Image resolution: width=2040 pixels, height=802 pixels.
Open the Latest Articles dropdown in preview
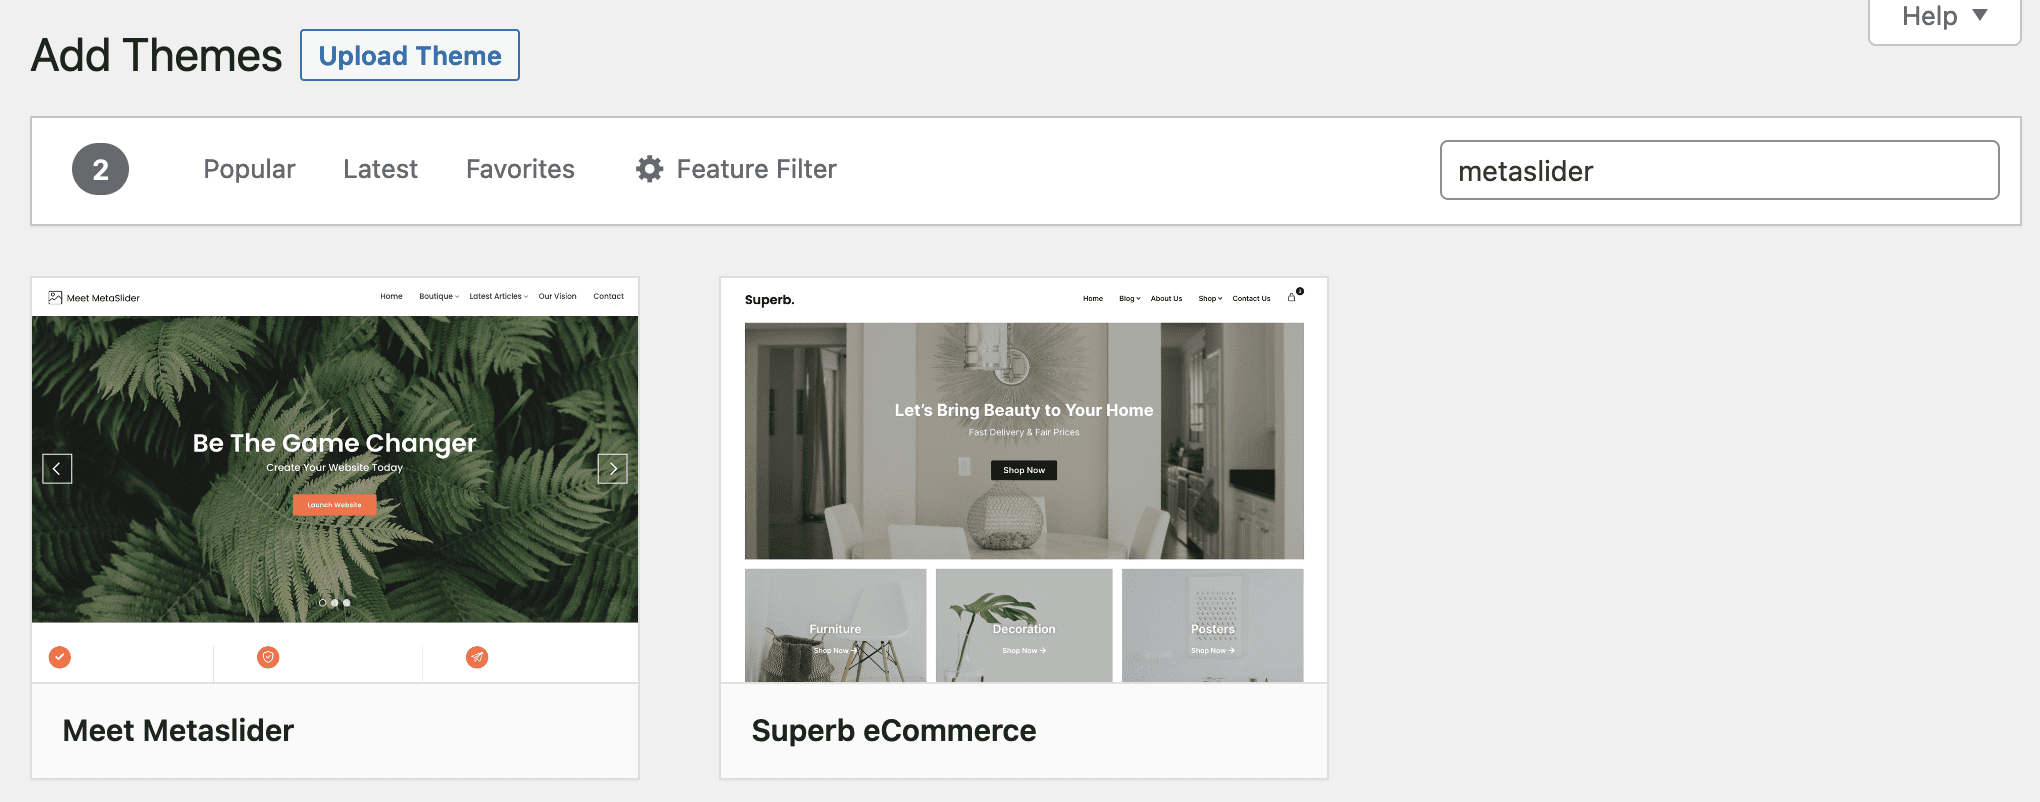coord(498,296)
